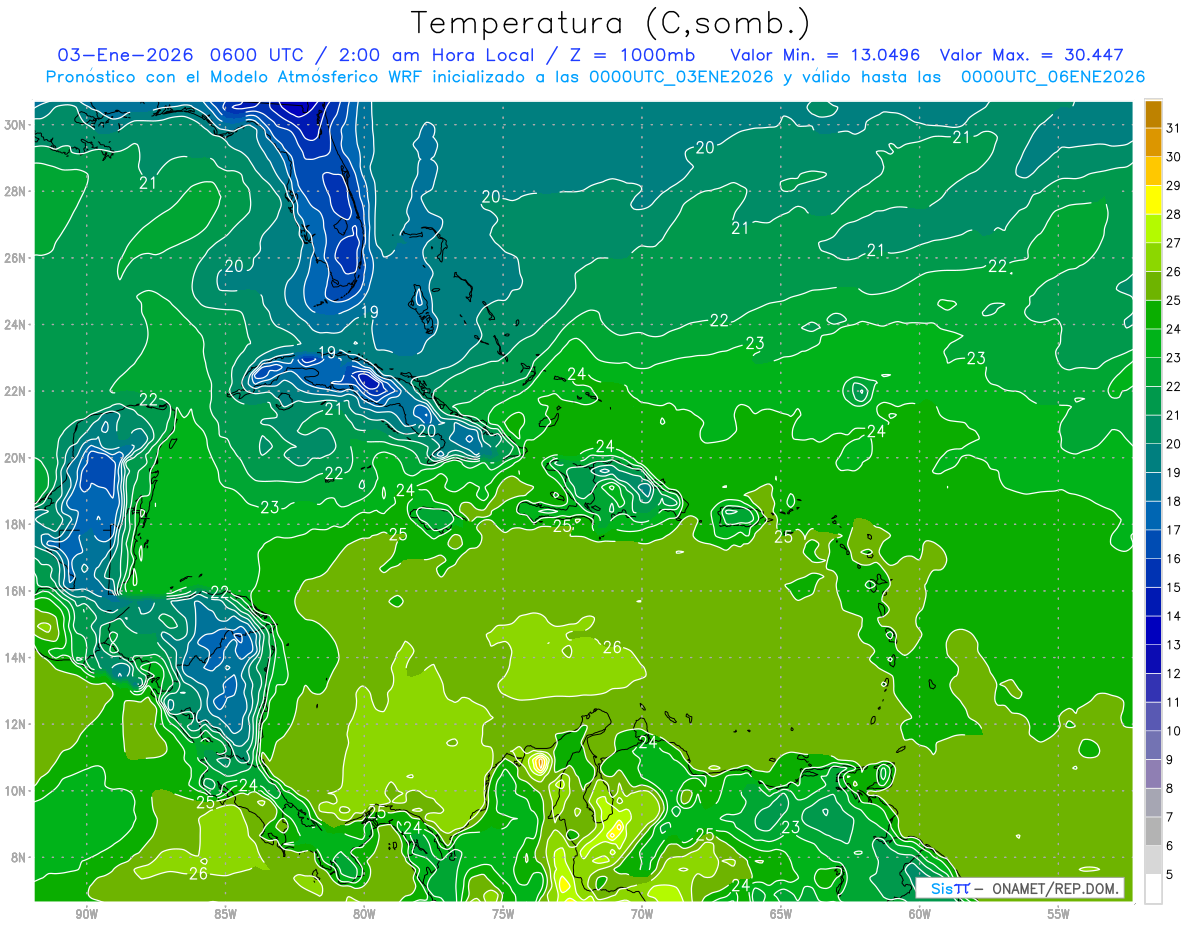Image resolution: width=1200 pixels, height=927 pixels.
Task: Click the '0000UTC_03ENE2026' initialization time
Action: click(680, 77)
